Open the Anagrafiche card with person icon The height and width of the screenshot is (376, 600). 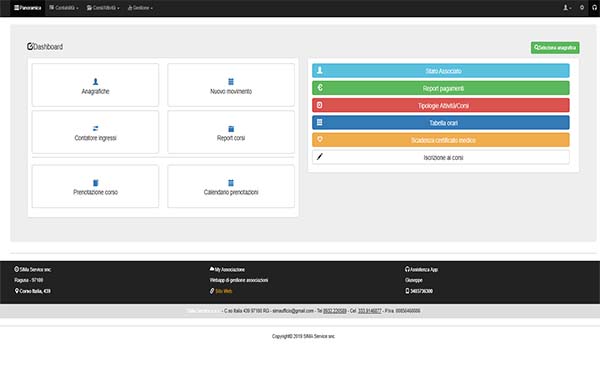pos(95,85)
